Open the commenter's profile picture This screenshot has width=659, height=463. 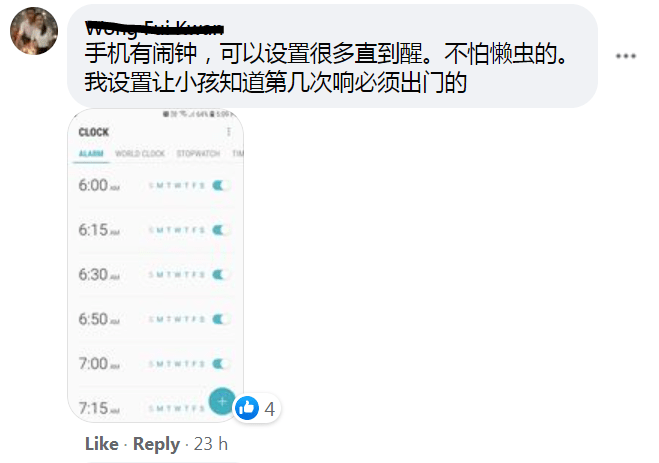pos(34,31)
